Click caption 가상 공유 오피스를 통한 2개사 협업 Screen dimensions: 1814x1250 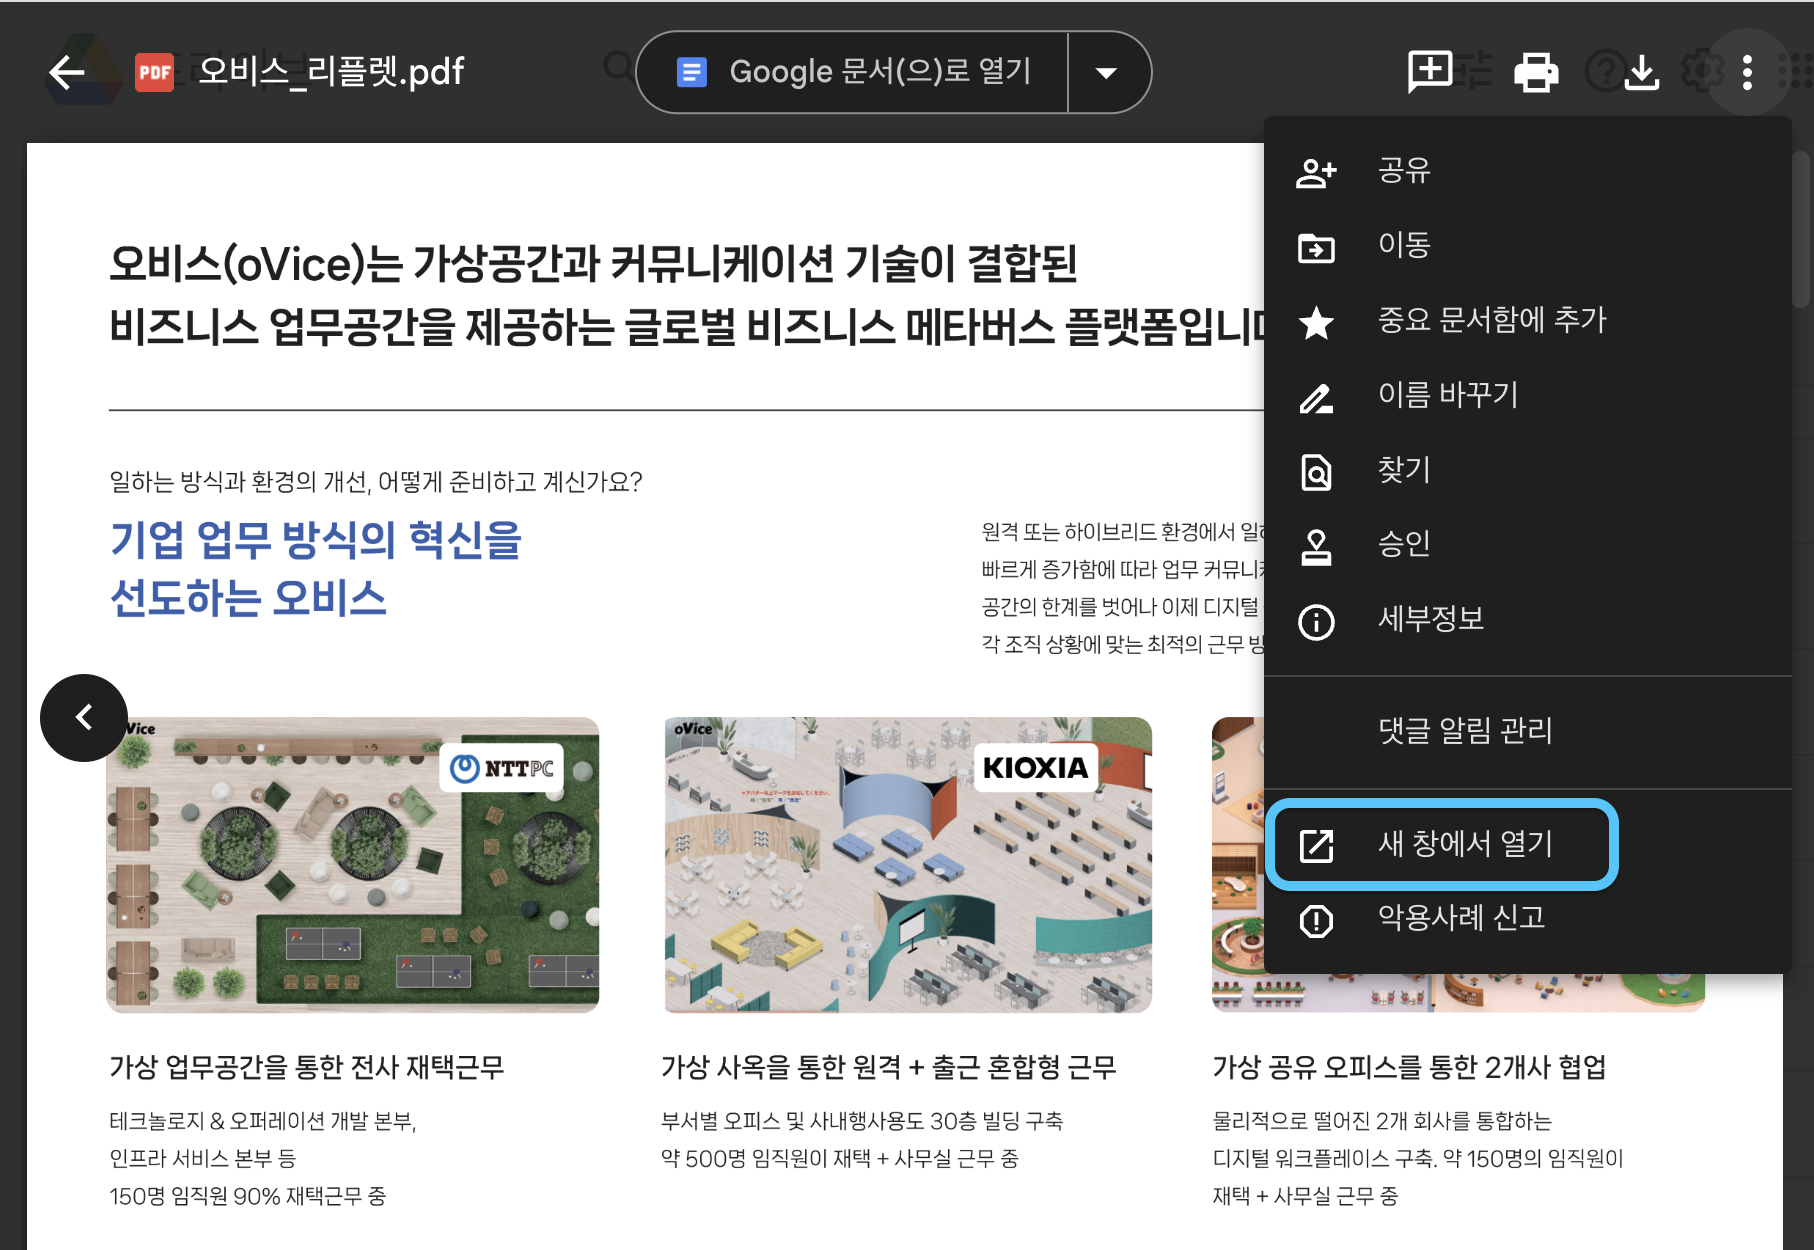click(1409, 1067)
